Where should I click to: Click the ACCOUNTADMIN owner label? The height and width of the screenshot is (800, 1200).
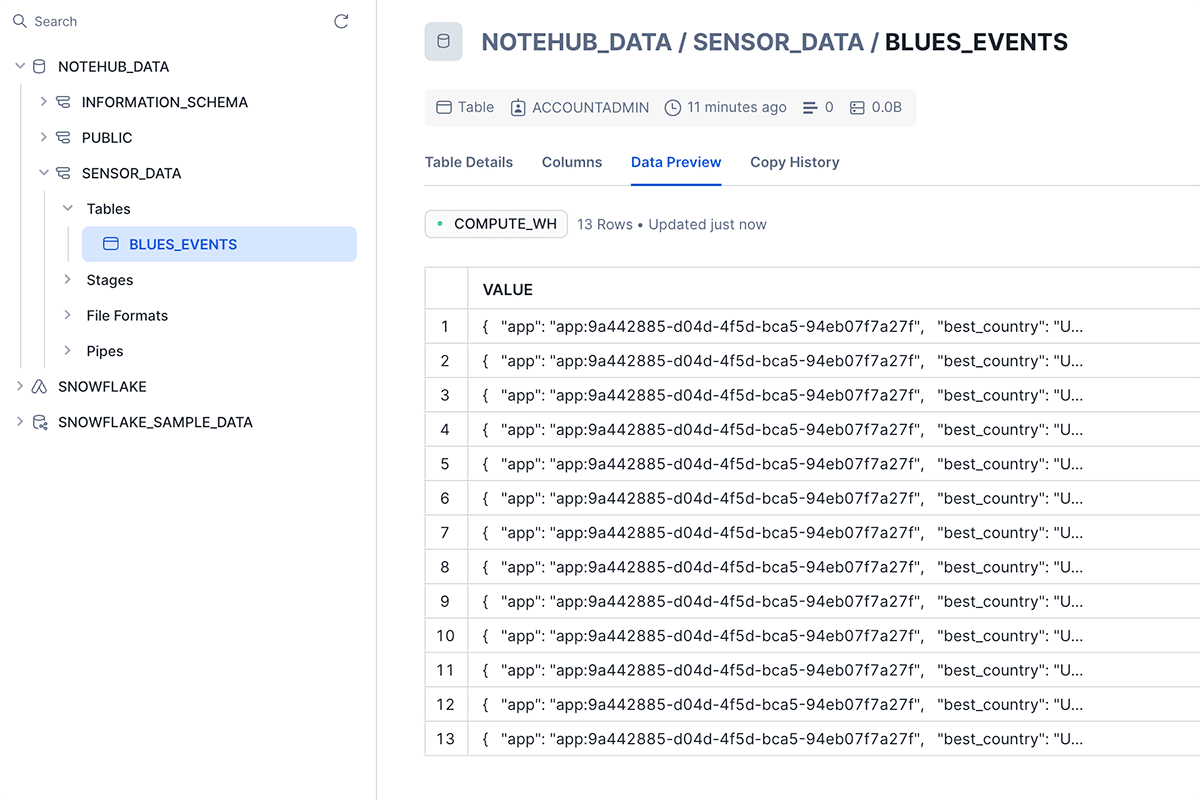[x=590, y=107]
